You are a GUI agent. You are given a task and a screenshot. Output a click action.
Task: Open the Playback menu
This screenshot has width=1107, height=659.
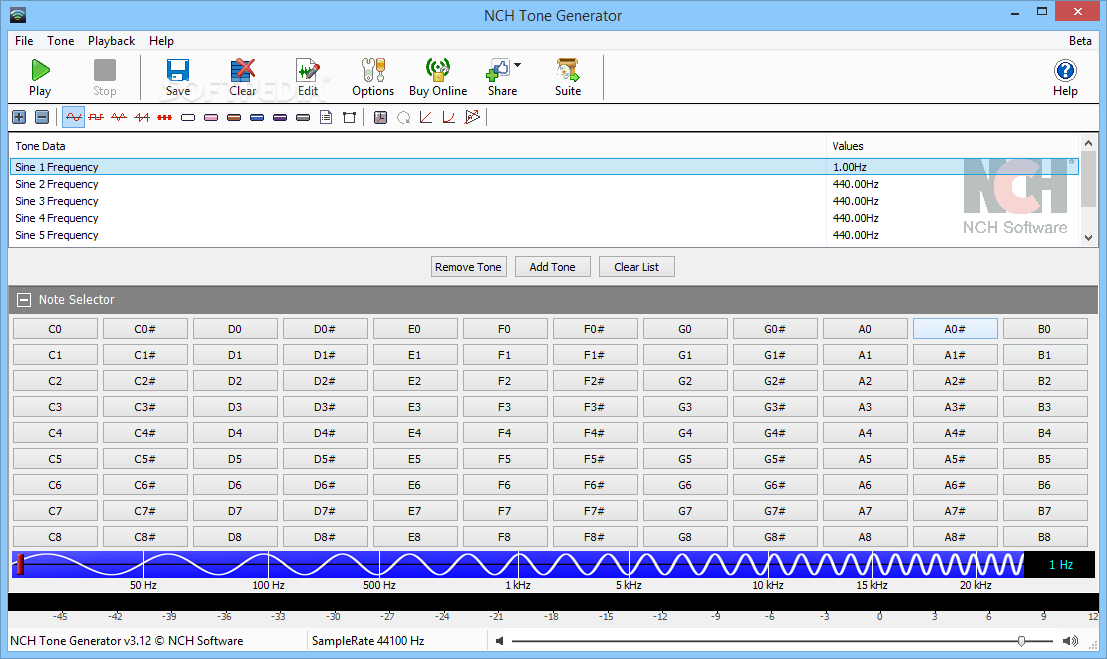point(112,41)
